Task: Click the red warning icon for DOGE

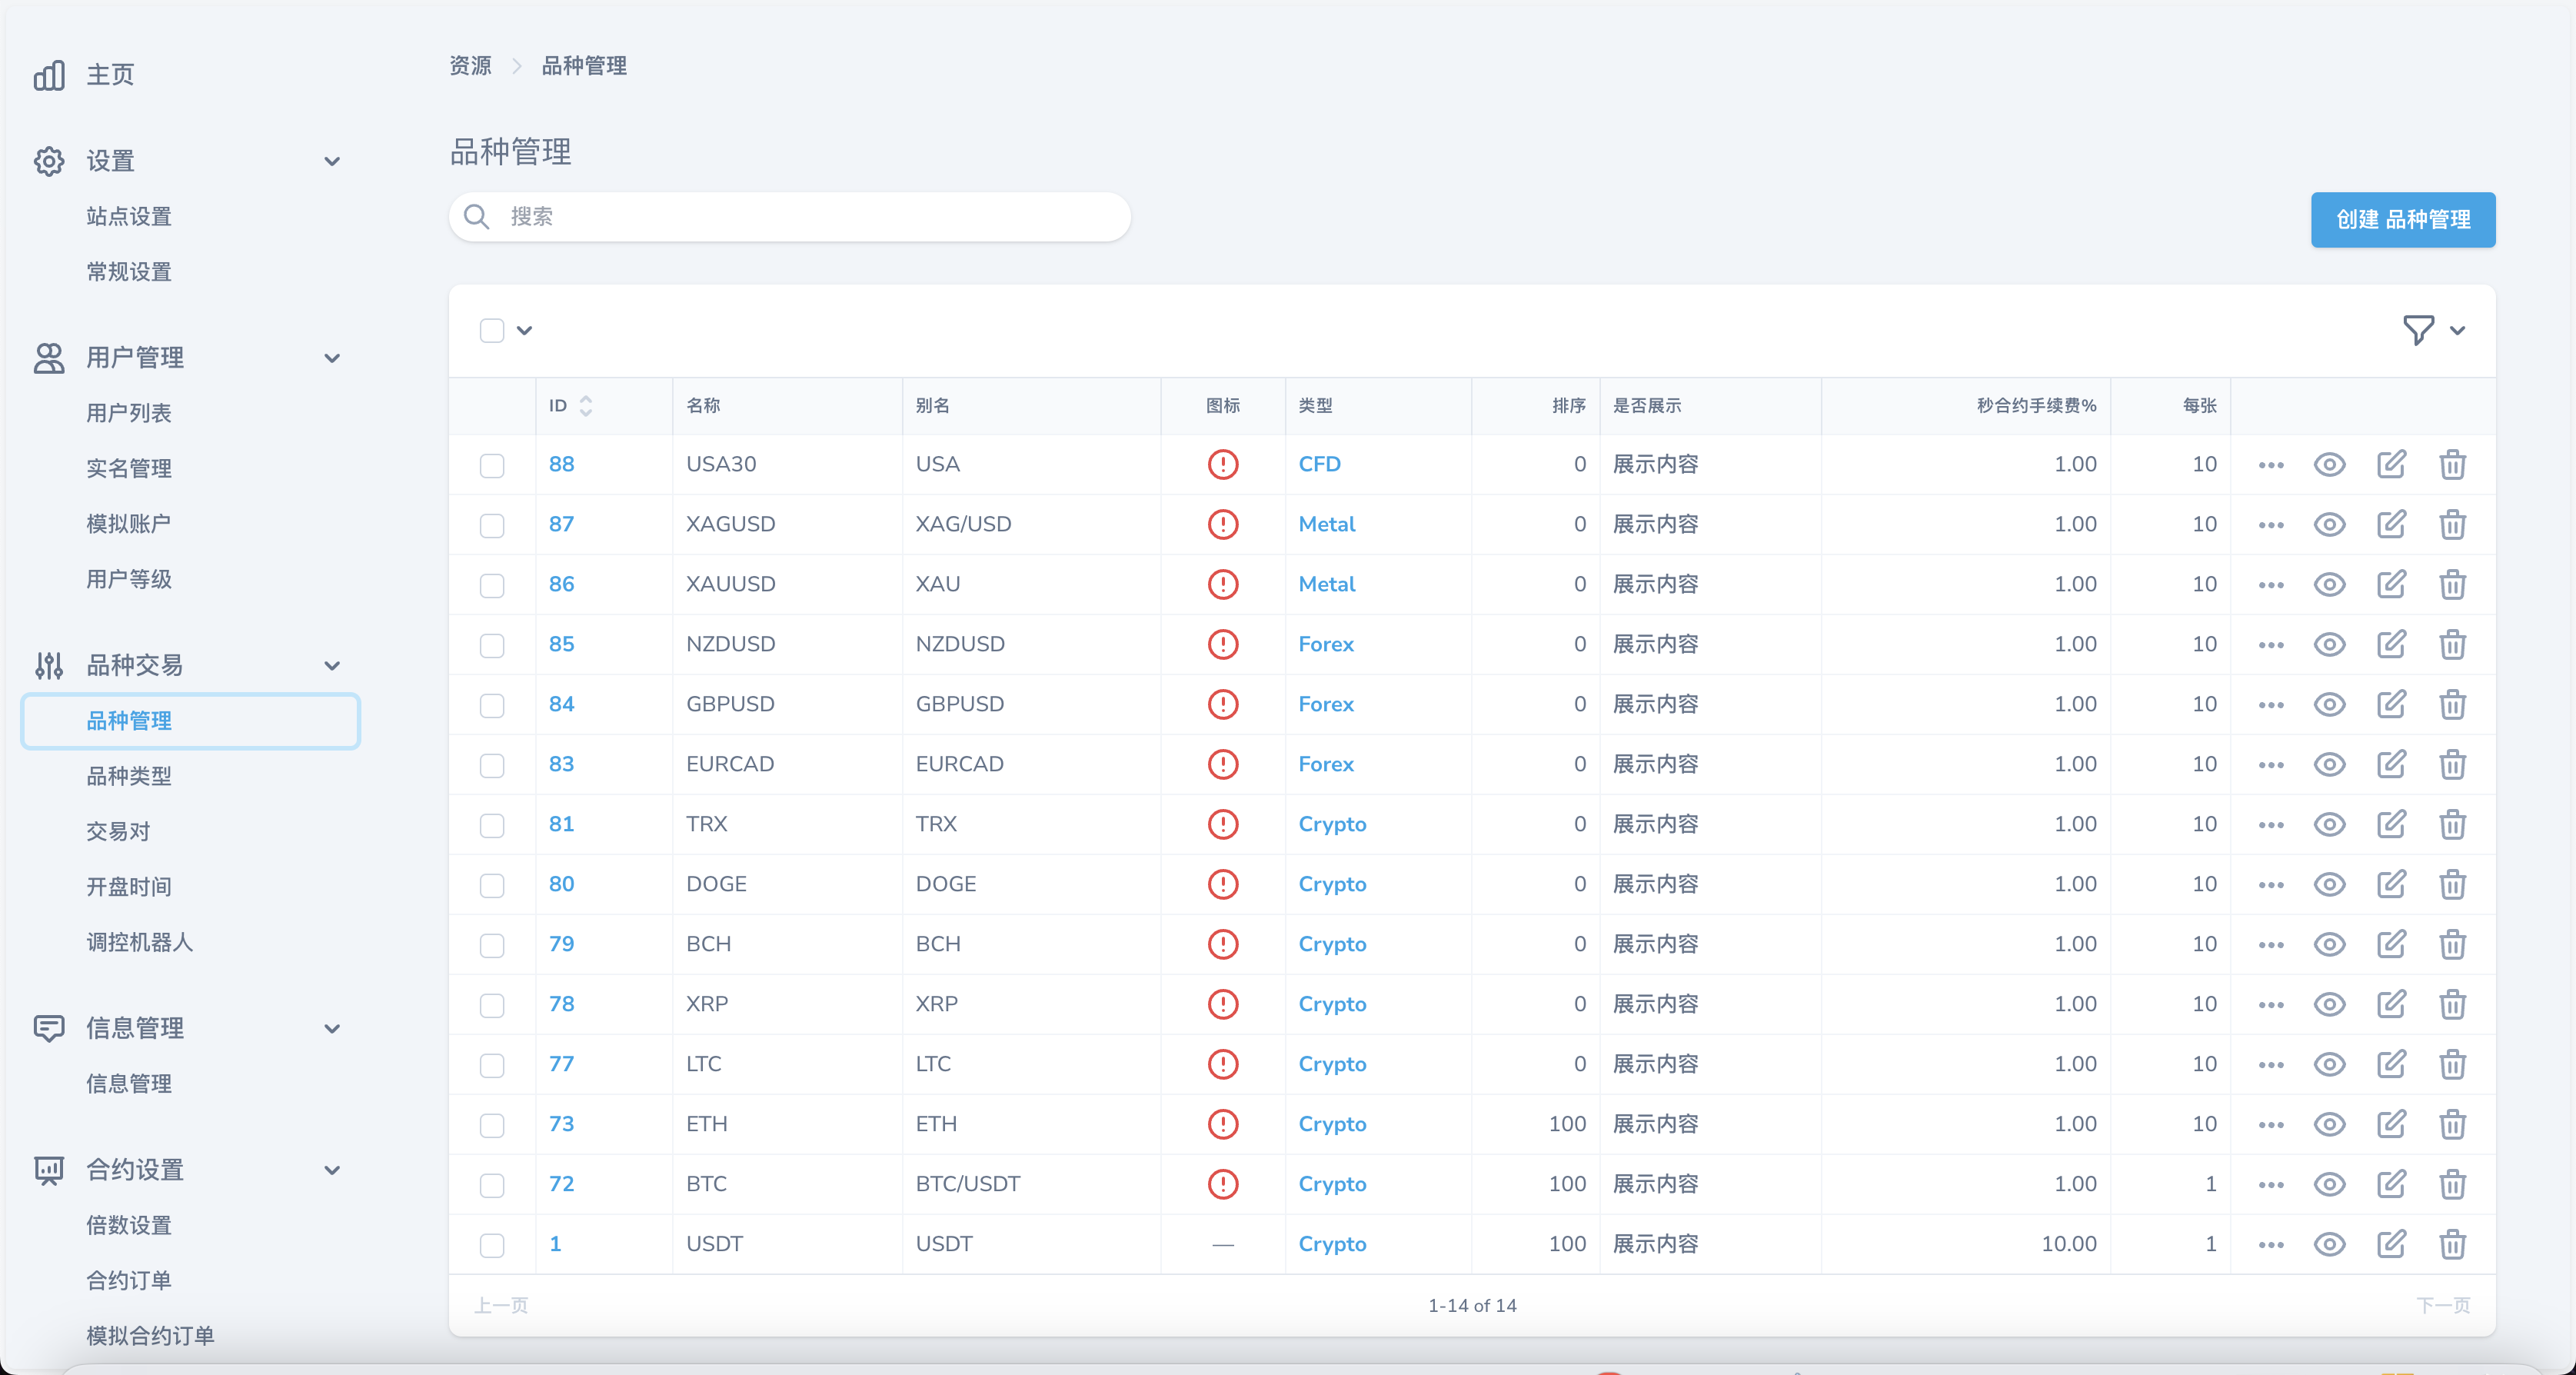Action: coord(1222,885)
